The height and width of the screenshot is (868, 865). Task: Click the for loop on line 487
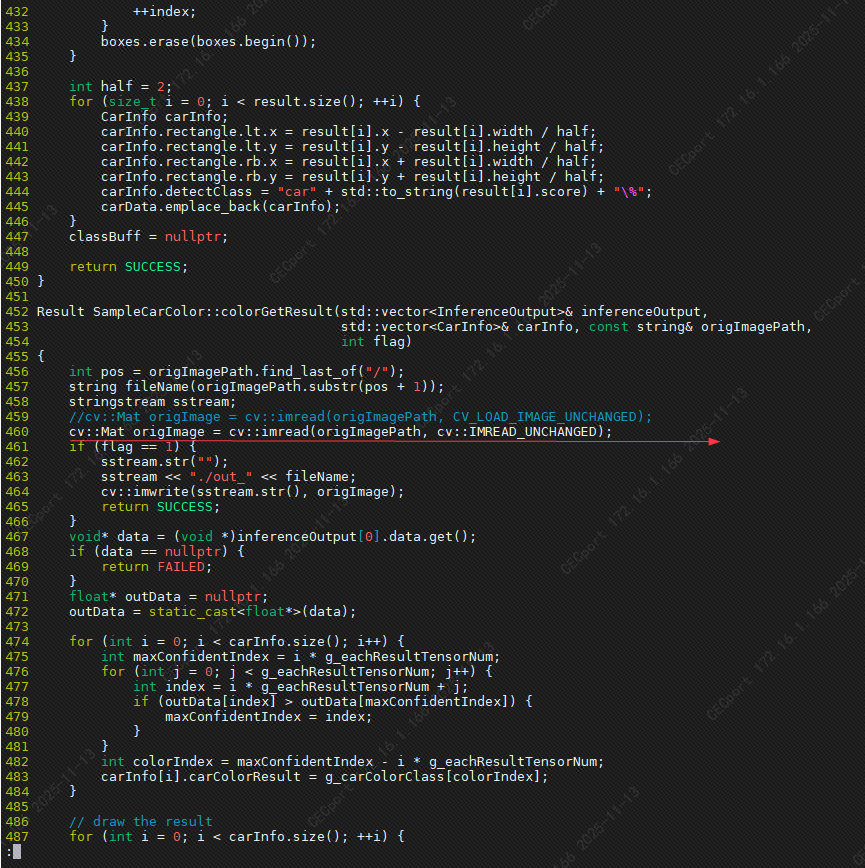pos(237,836)
